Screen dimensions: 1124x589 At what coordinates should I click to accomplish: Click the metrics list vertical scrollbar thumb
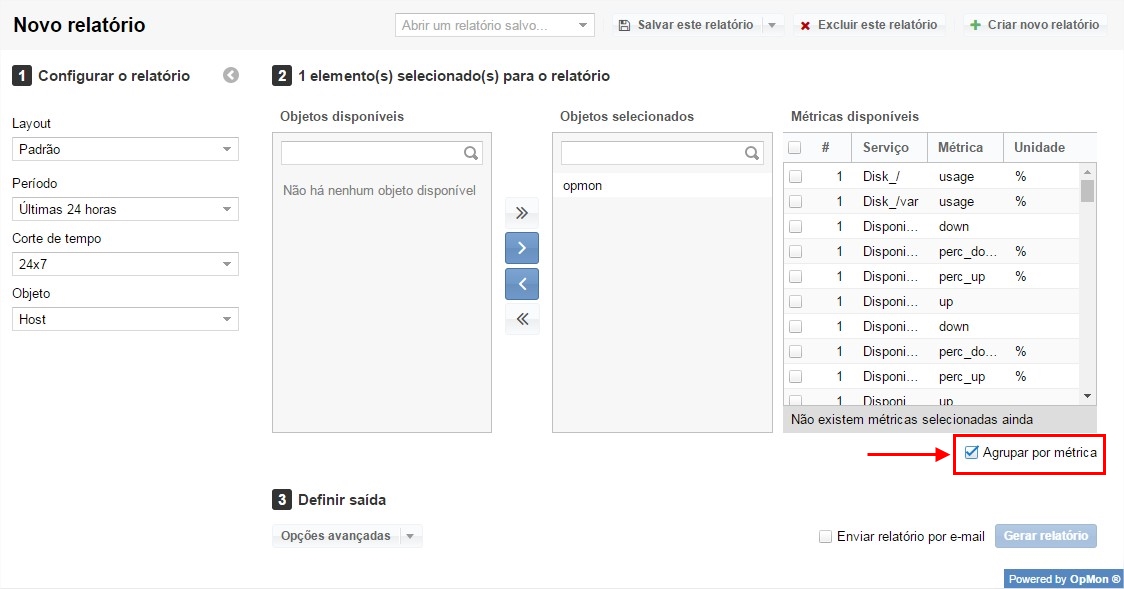point(1087,189)
